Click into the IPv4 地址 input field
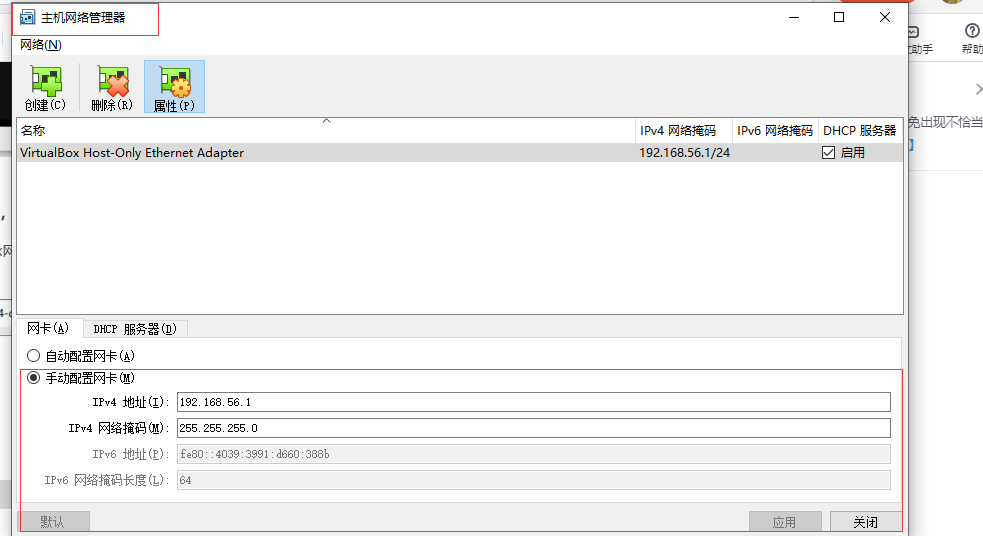This screenshot has height=536, width=983. pyautogui.click(x=534, y=402)
